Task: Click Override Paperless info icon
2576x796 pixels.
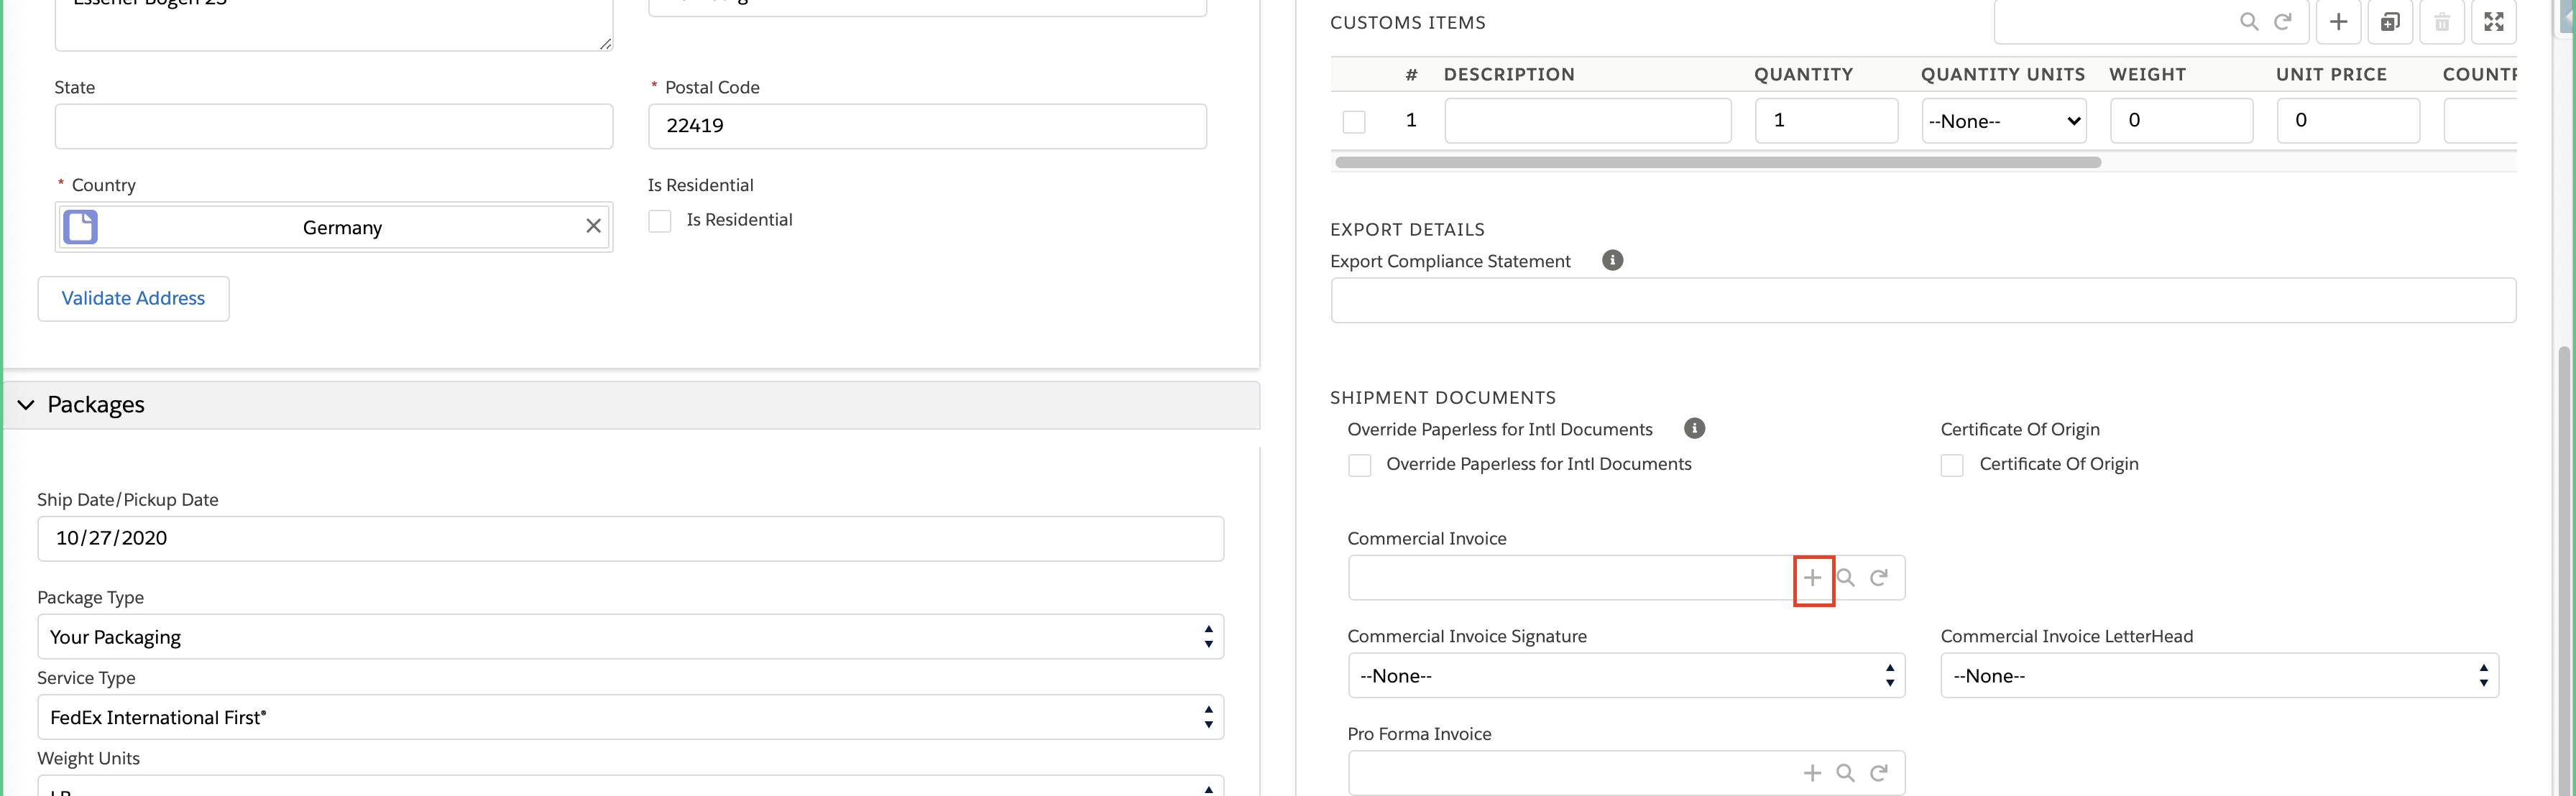Action: (1694, 428)
